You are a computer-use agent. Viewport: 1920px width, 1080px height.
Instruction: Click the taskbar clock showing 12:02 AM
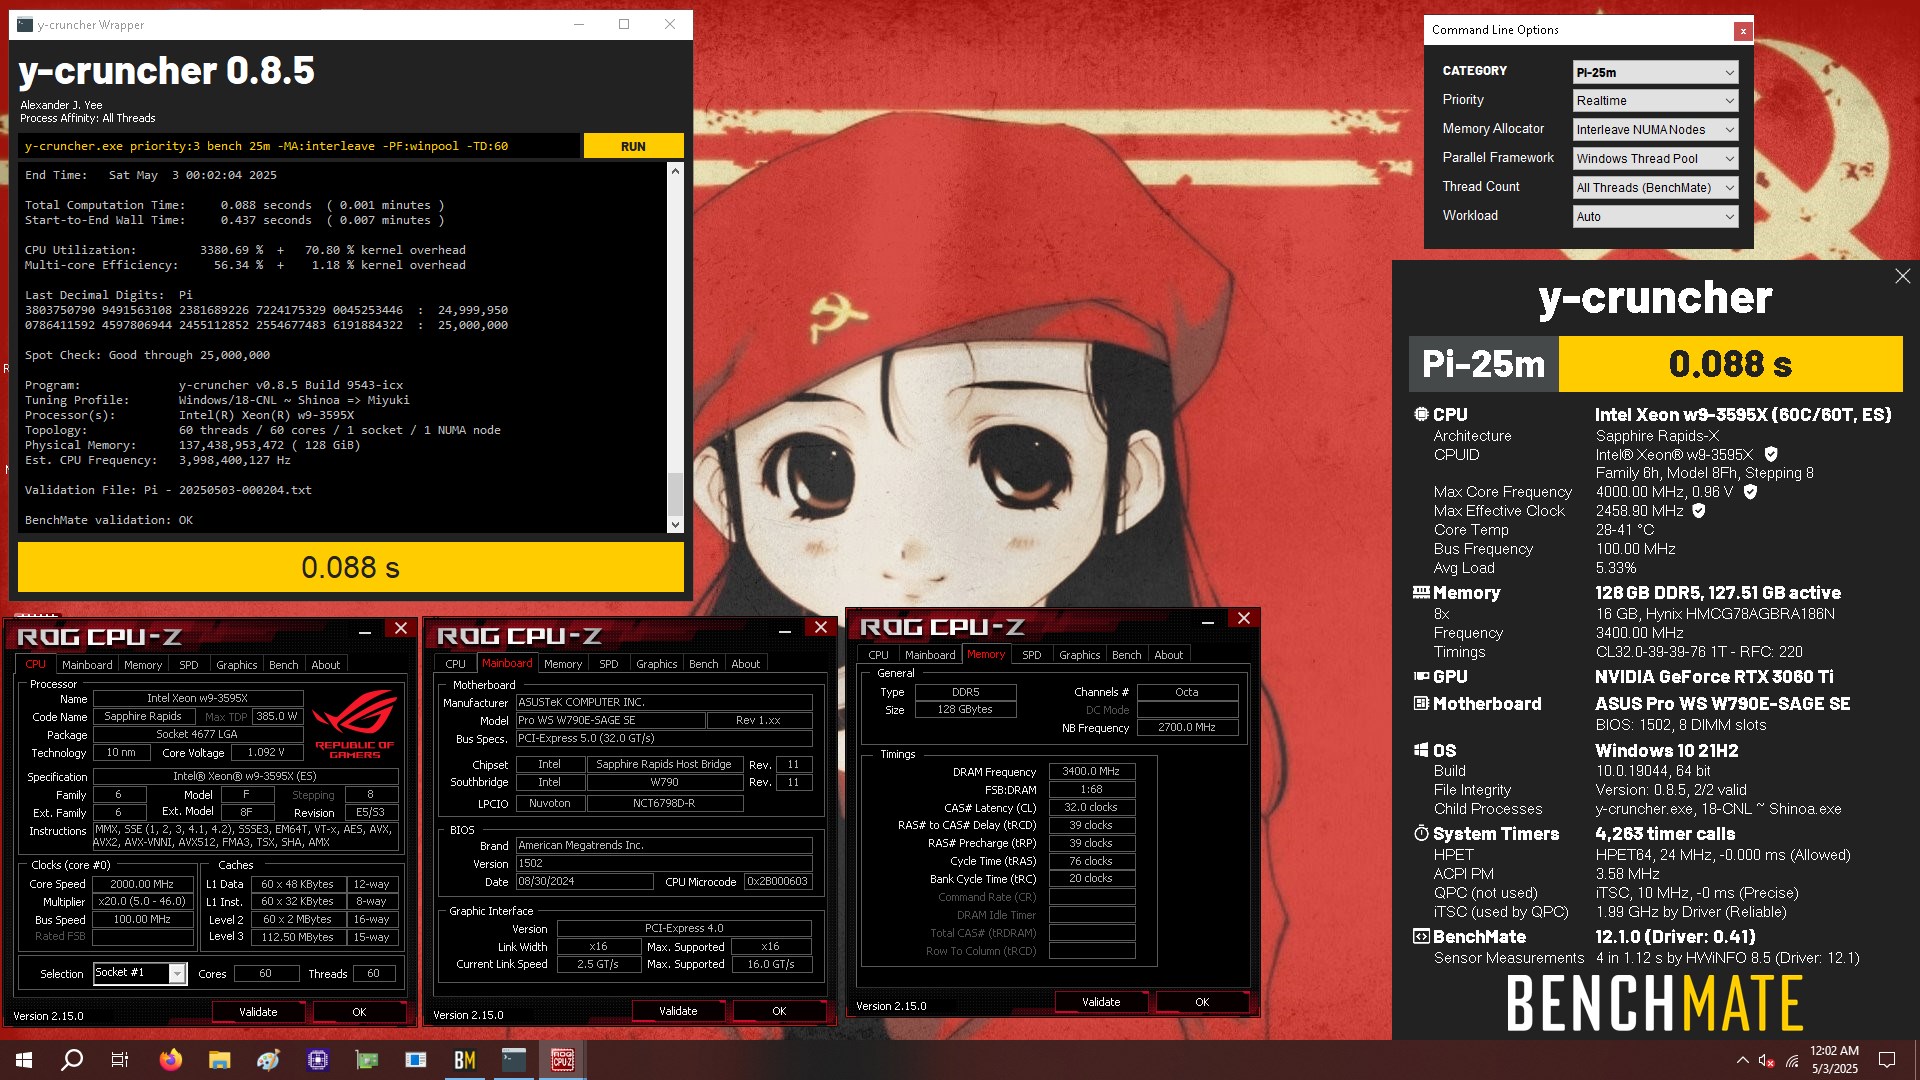1835,1060
